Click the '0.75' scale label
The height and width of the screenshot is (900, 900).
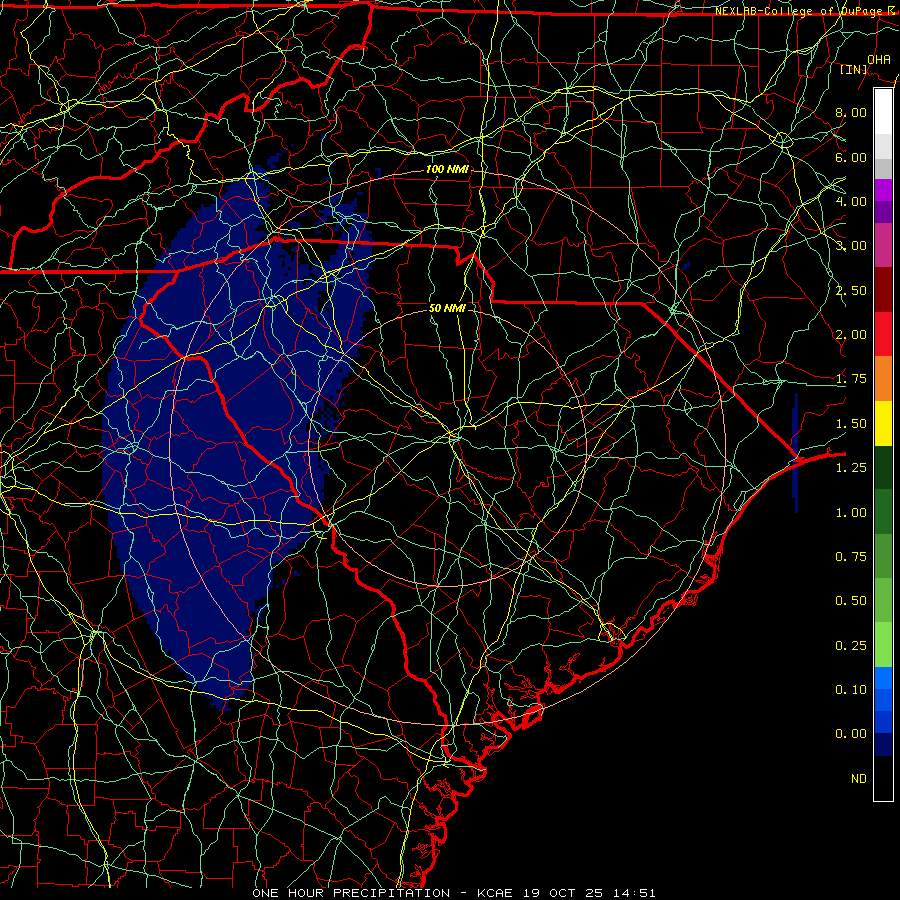[851, 557]
